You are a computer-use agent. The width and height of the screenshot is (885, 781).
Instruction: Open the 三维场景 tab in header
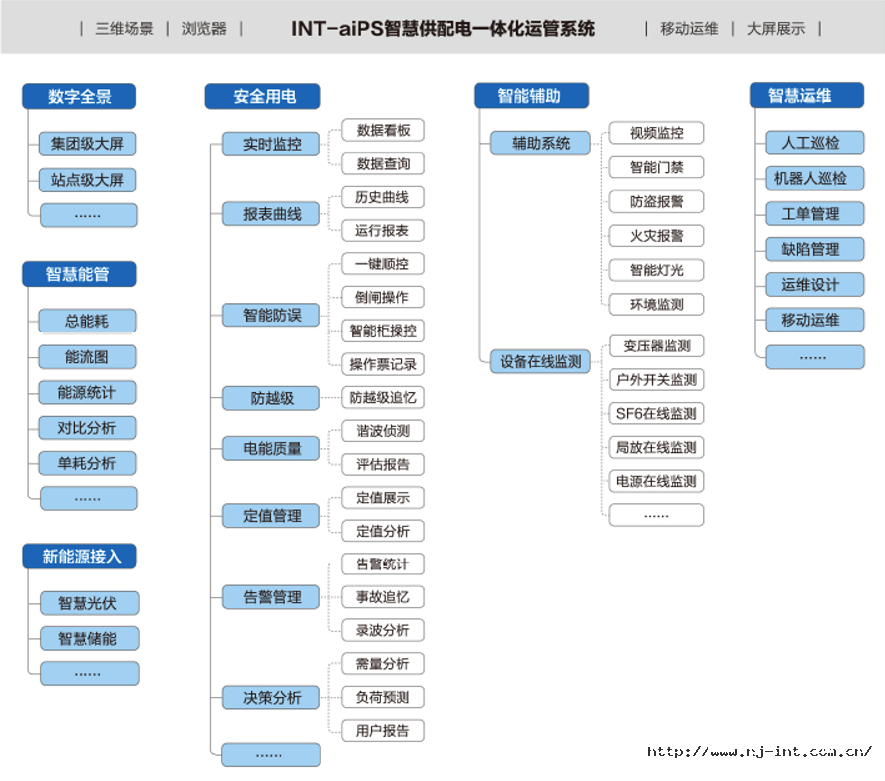click(x=124, y=29)
